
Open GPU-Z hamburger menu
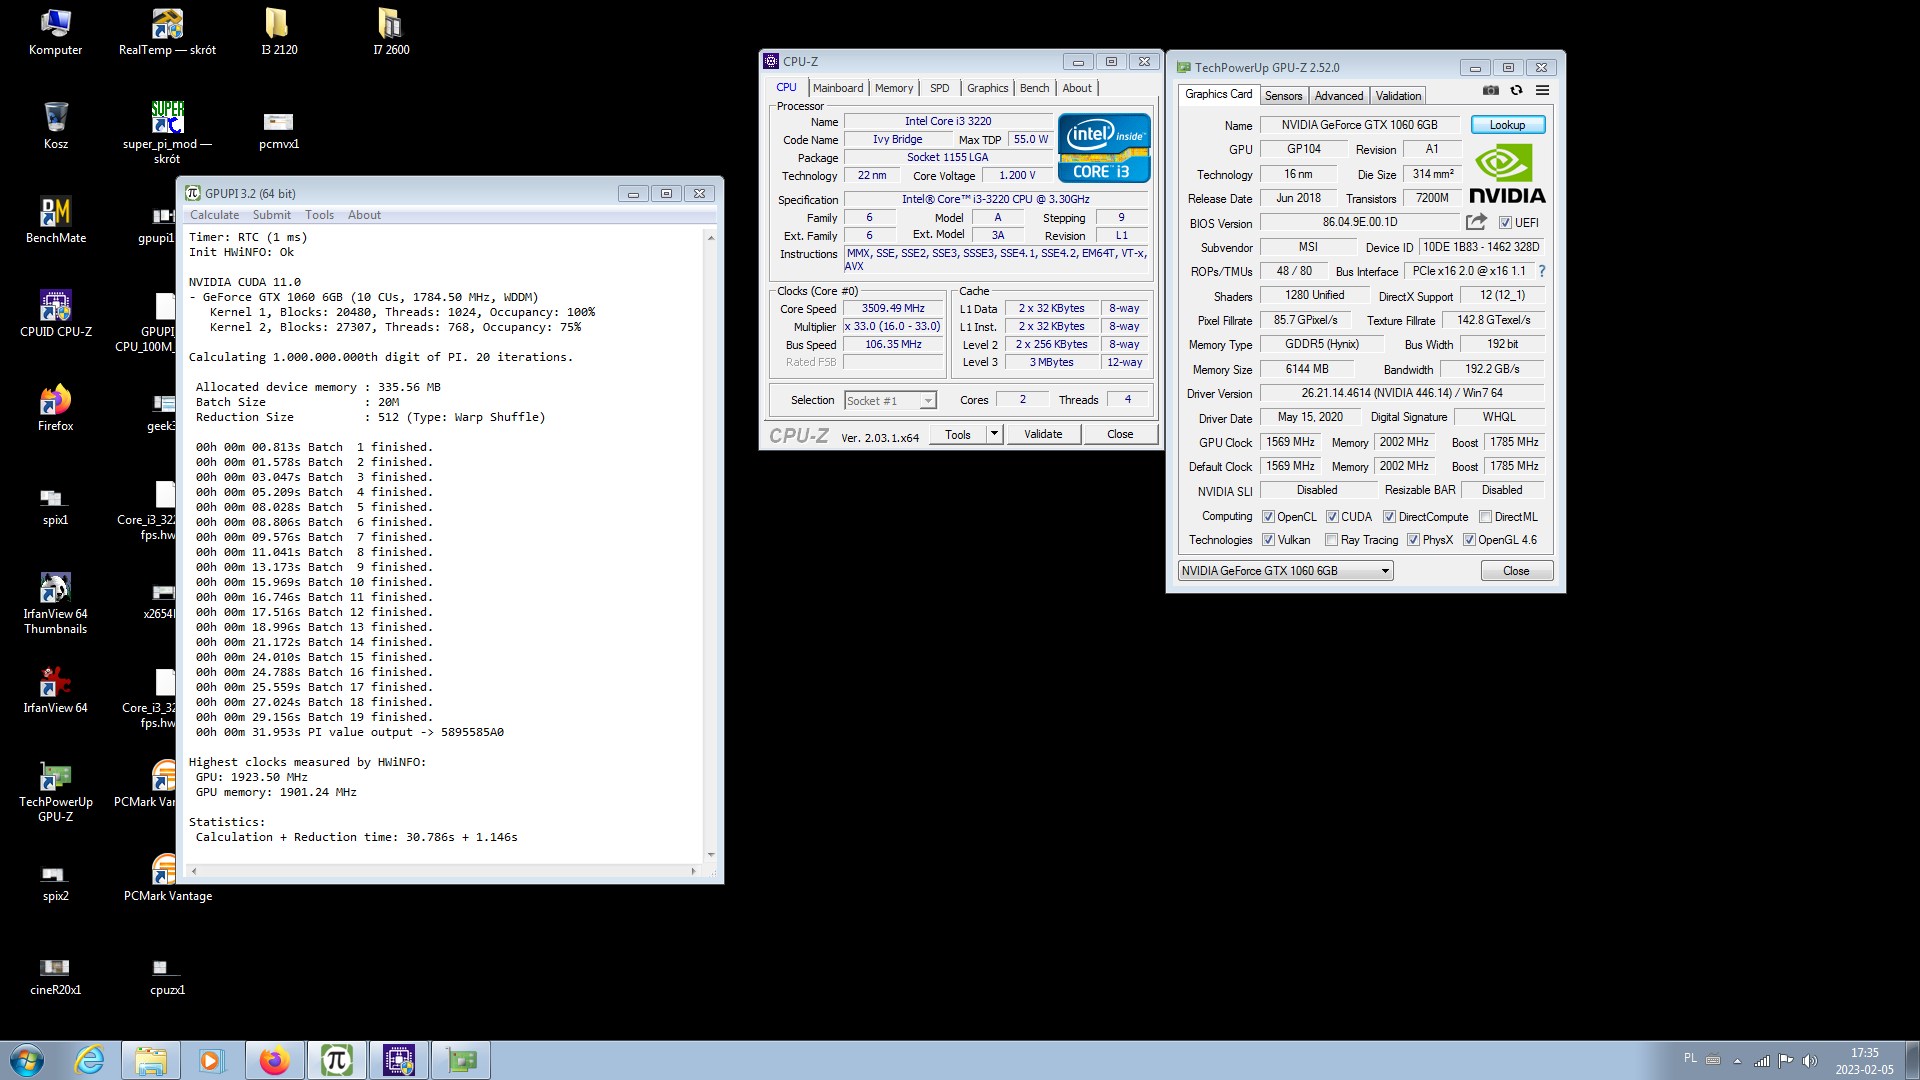tap(1542, 90)
